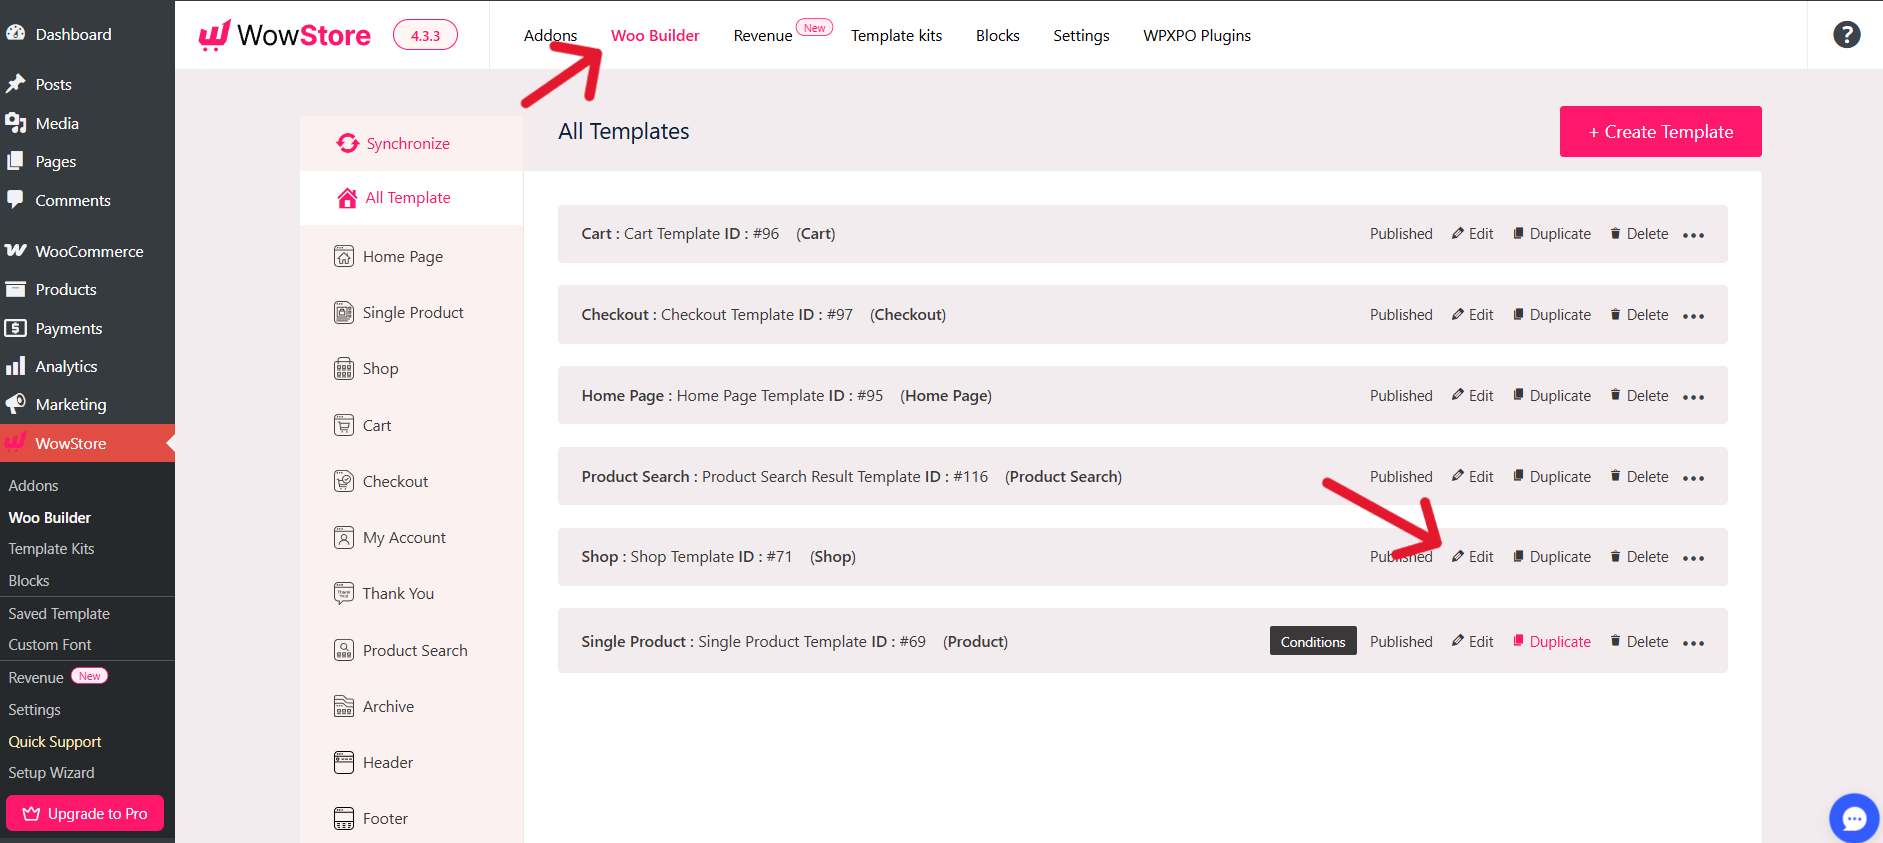This screenshot has height=843, width=1883.
Task: Open the Blocks top tab
Action: coord(997,36)
